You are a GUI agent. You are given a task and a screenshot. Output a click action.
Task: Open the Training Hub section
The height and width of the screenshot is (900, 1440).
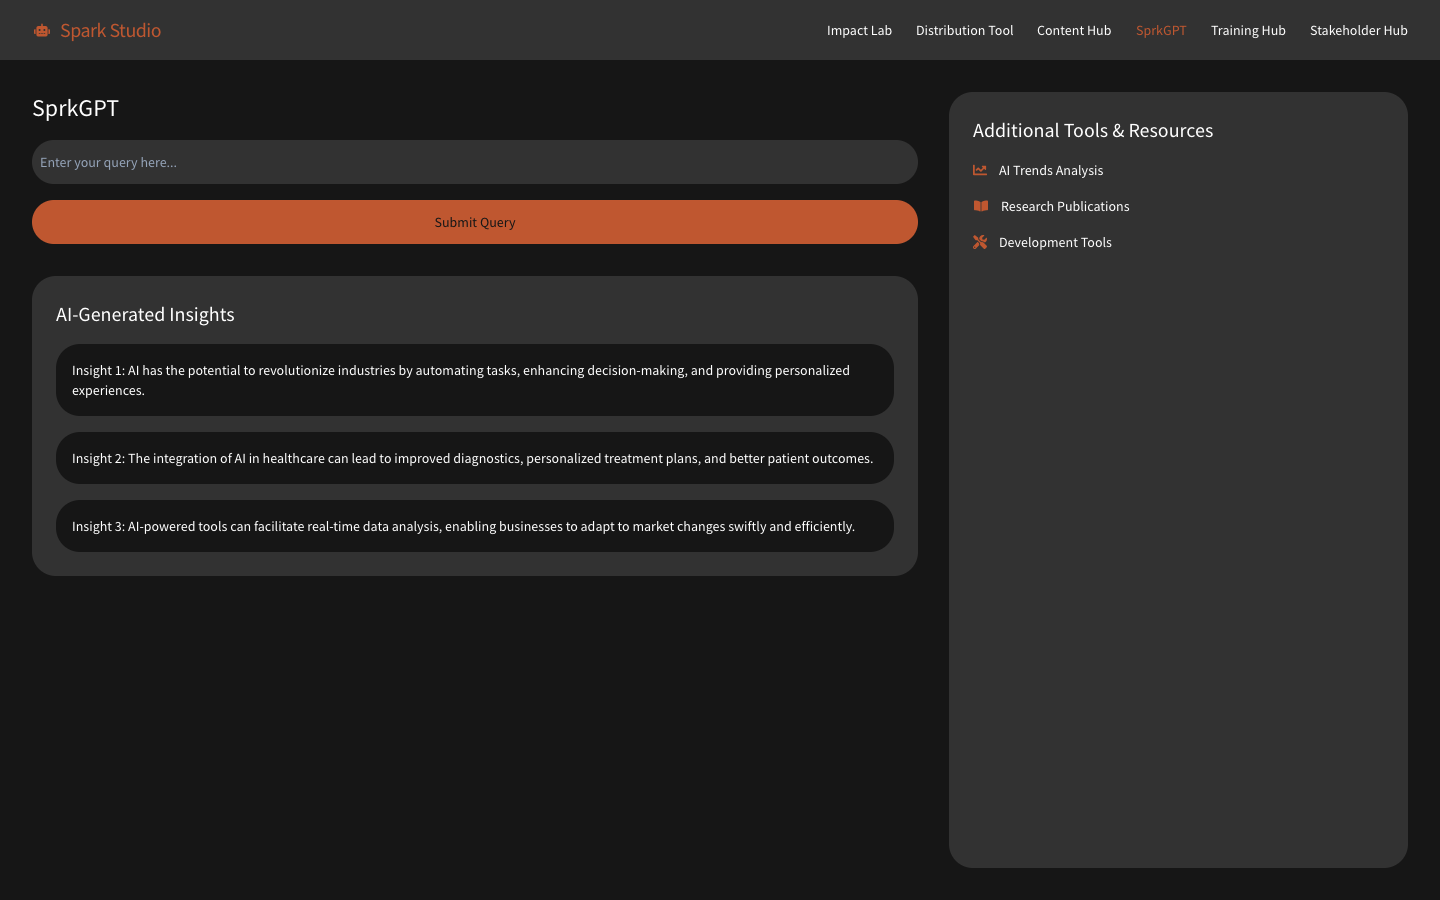[1248, 31]
